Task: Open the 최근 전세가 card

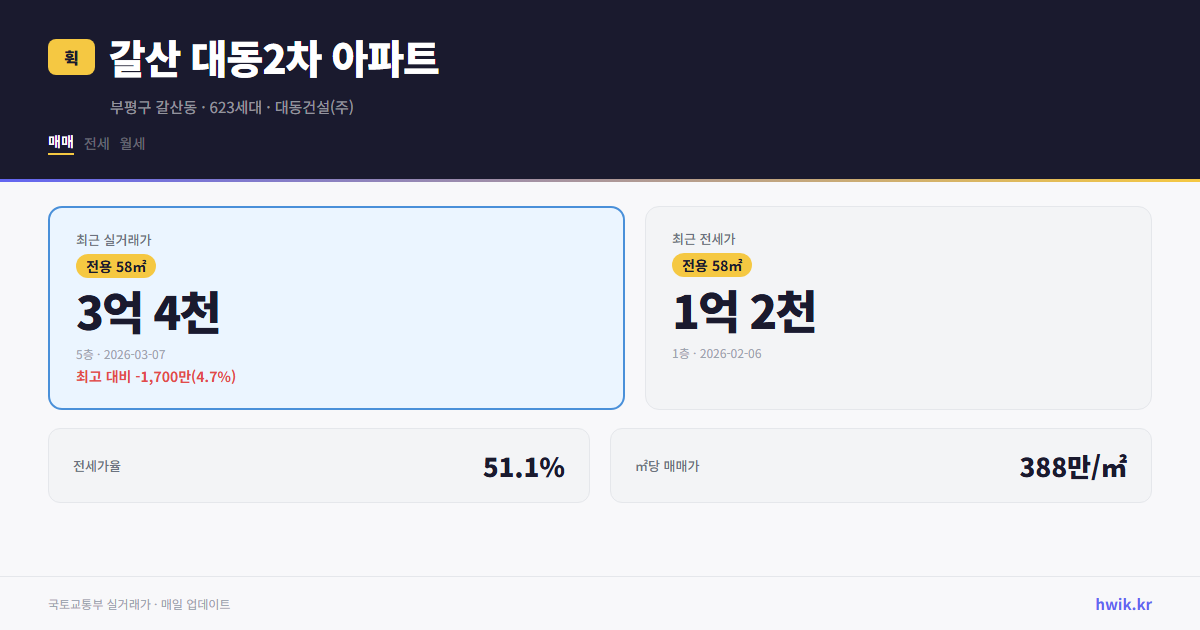Action: click(x=898, y=308)
